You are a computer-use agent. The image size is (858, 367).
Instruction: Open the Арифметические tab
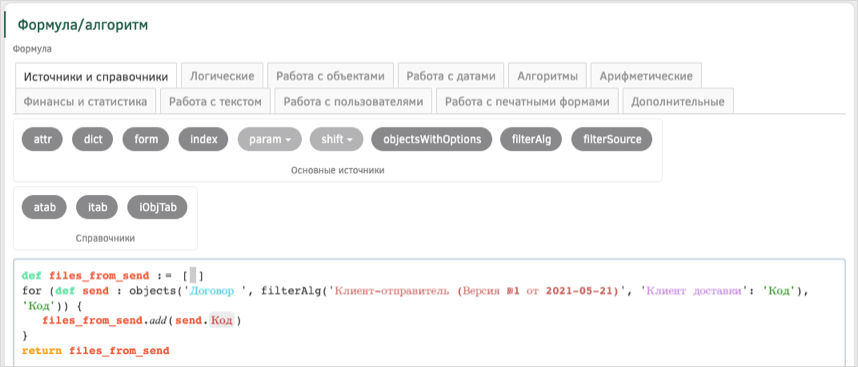646,76
